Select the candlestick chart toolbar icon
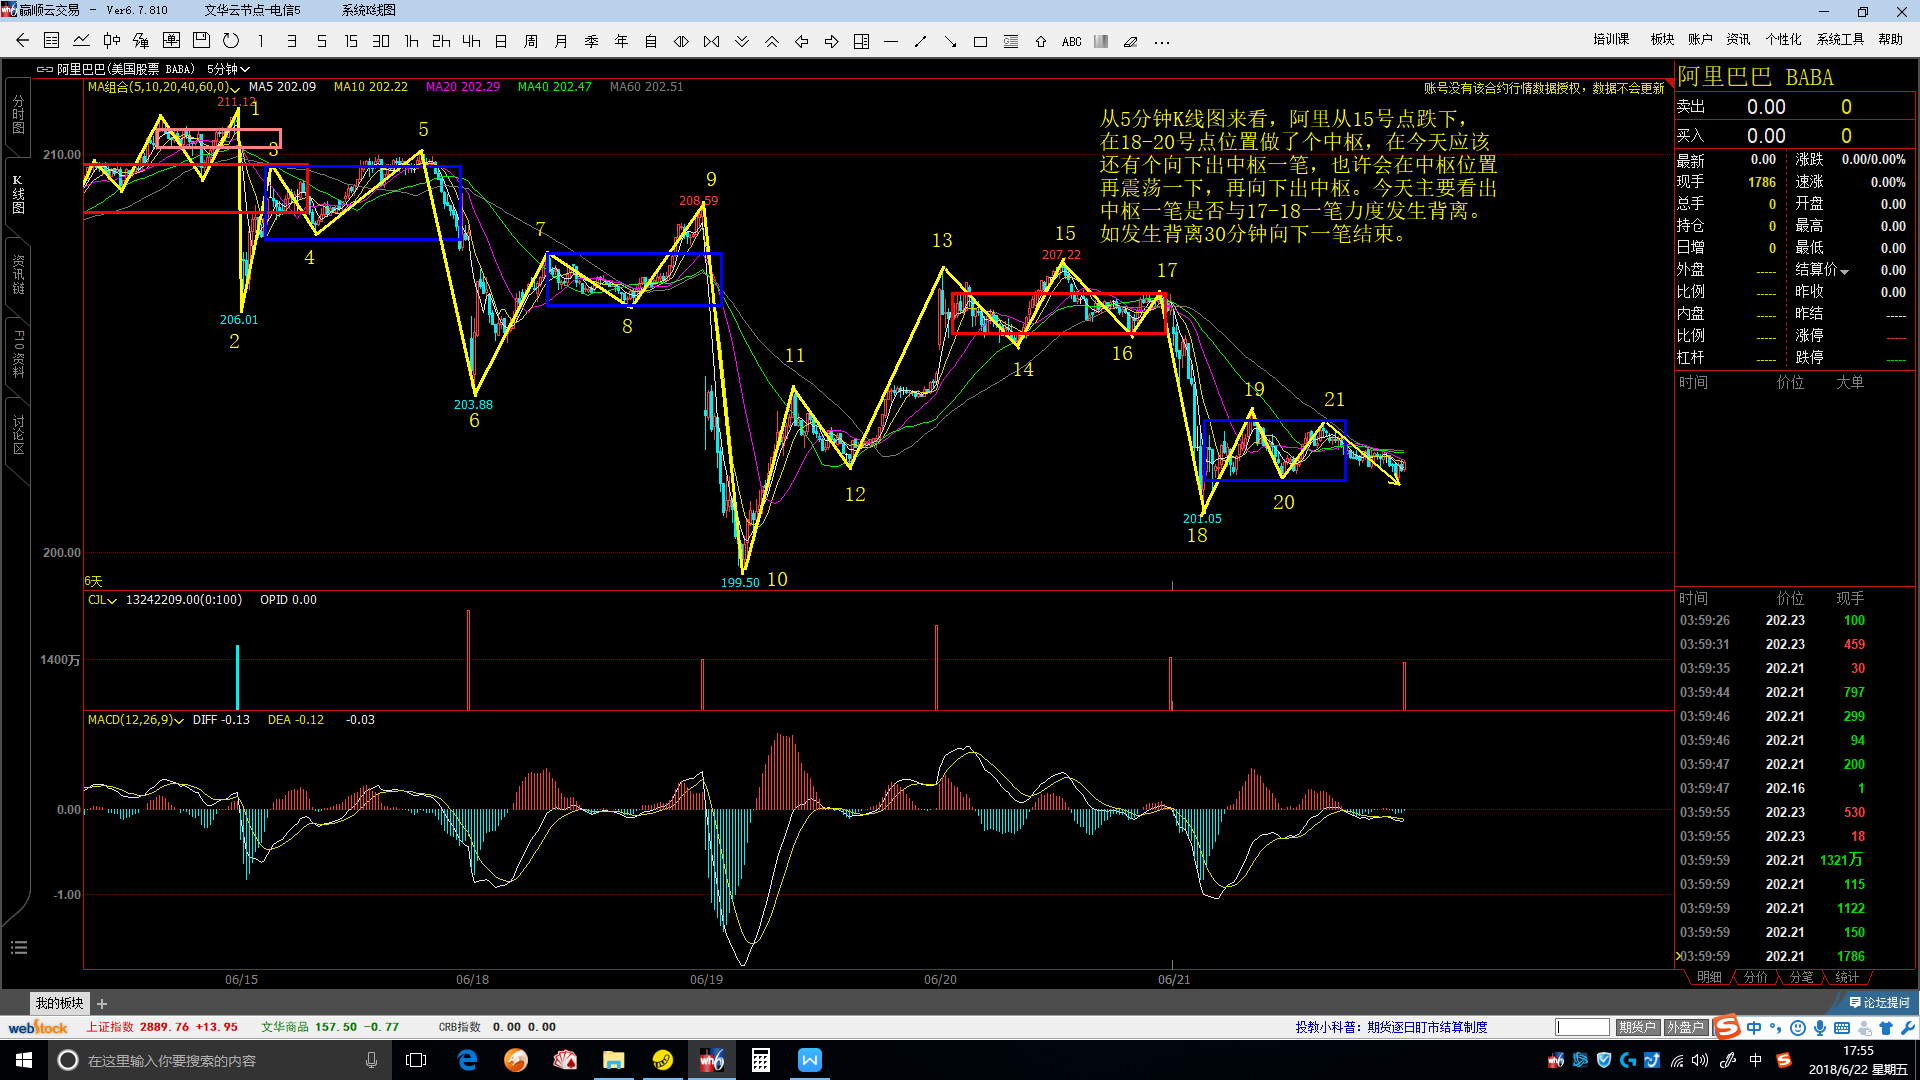This screenshot has height=1080, width=1920. [112, 41]
